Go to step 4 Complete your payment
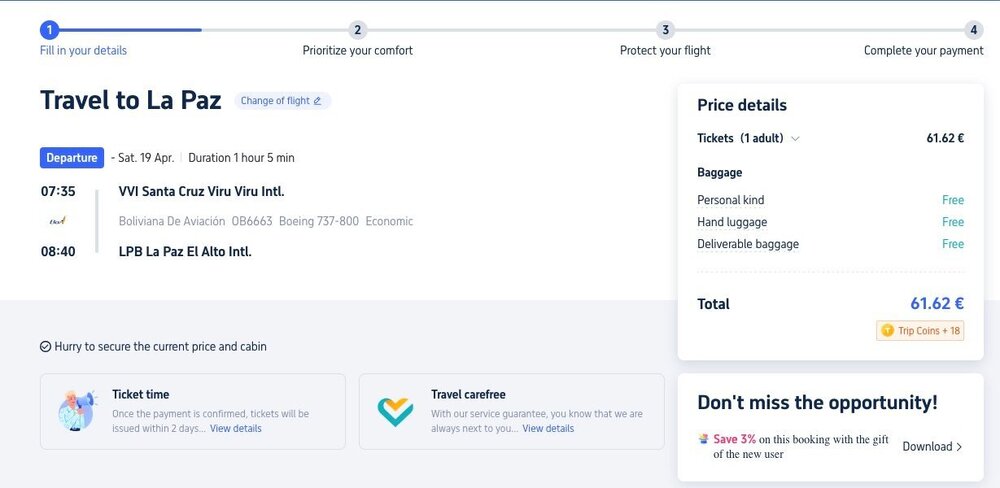 click(x=973, y=30)
